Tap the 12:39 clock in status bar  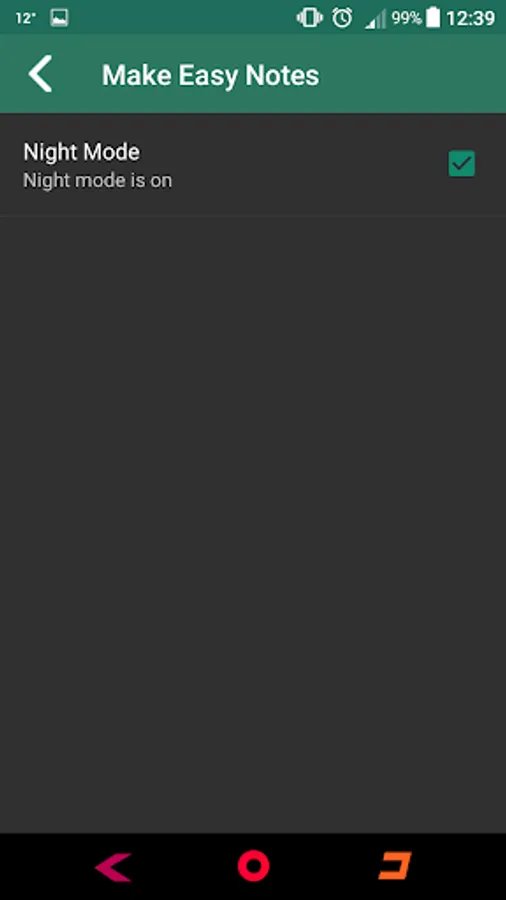coord(470,18)
